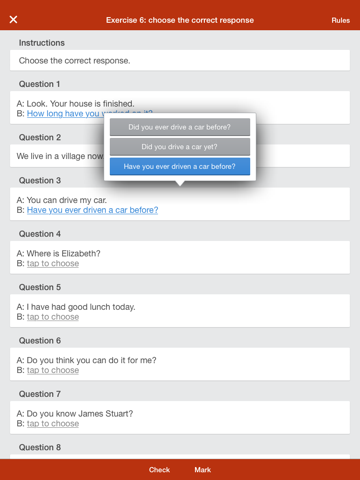Open Question 7 'tap to choose' dropdown
360x480 pixels.
(x=53, y=424)
